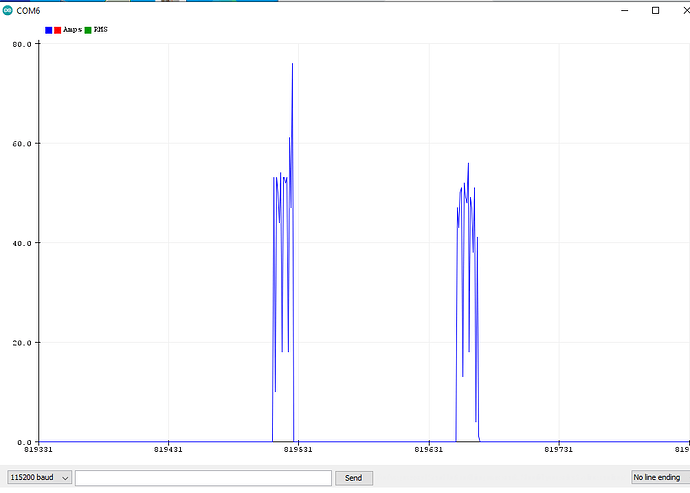Click the 819631 x-axis label
Image resolution: width=690 pixels, height=493 pixels.
[429, 449]
